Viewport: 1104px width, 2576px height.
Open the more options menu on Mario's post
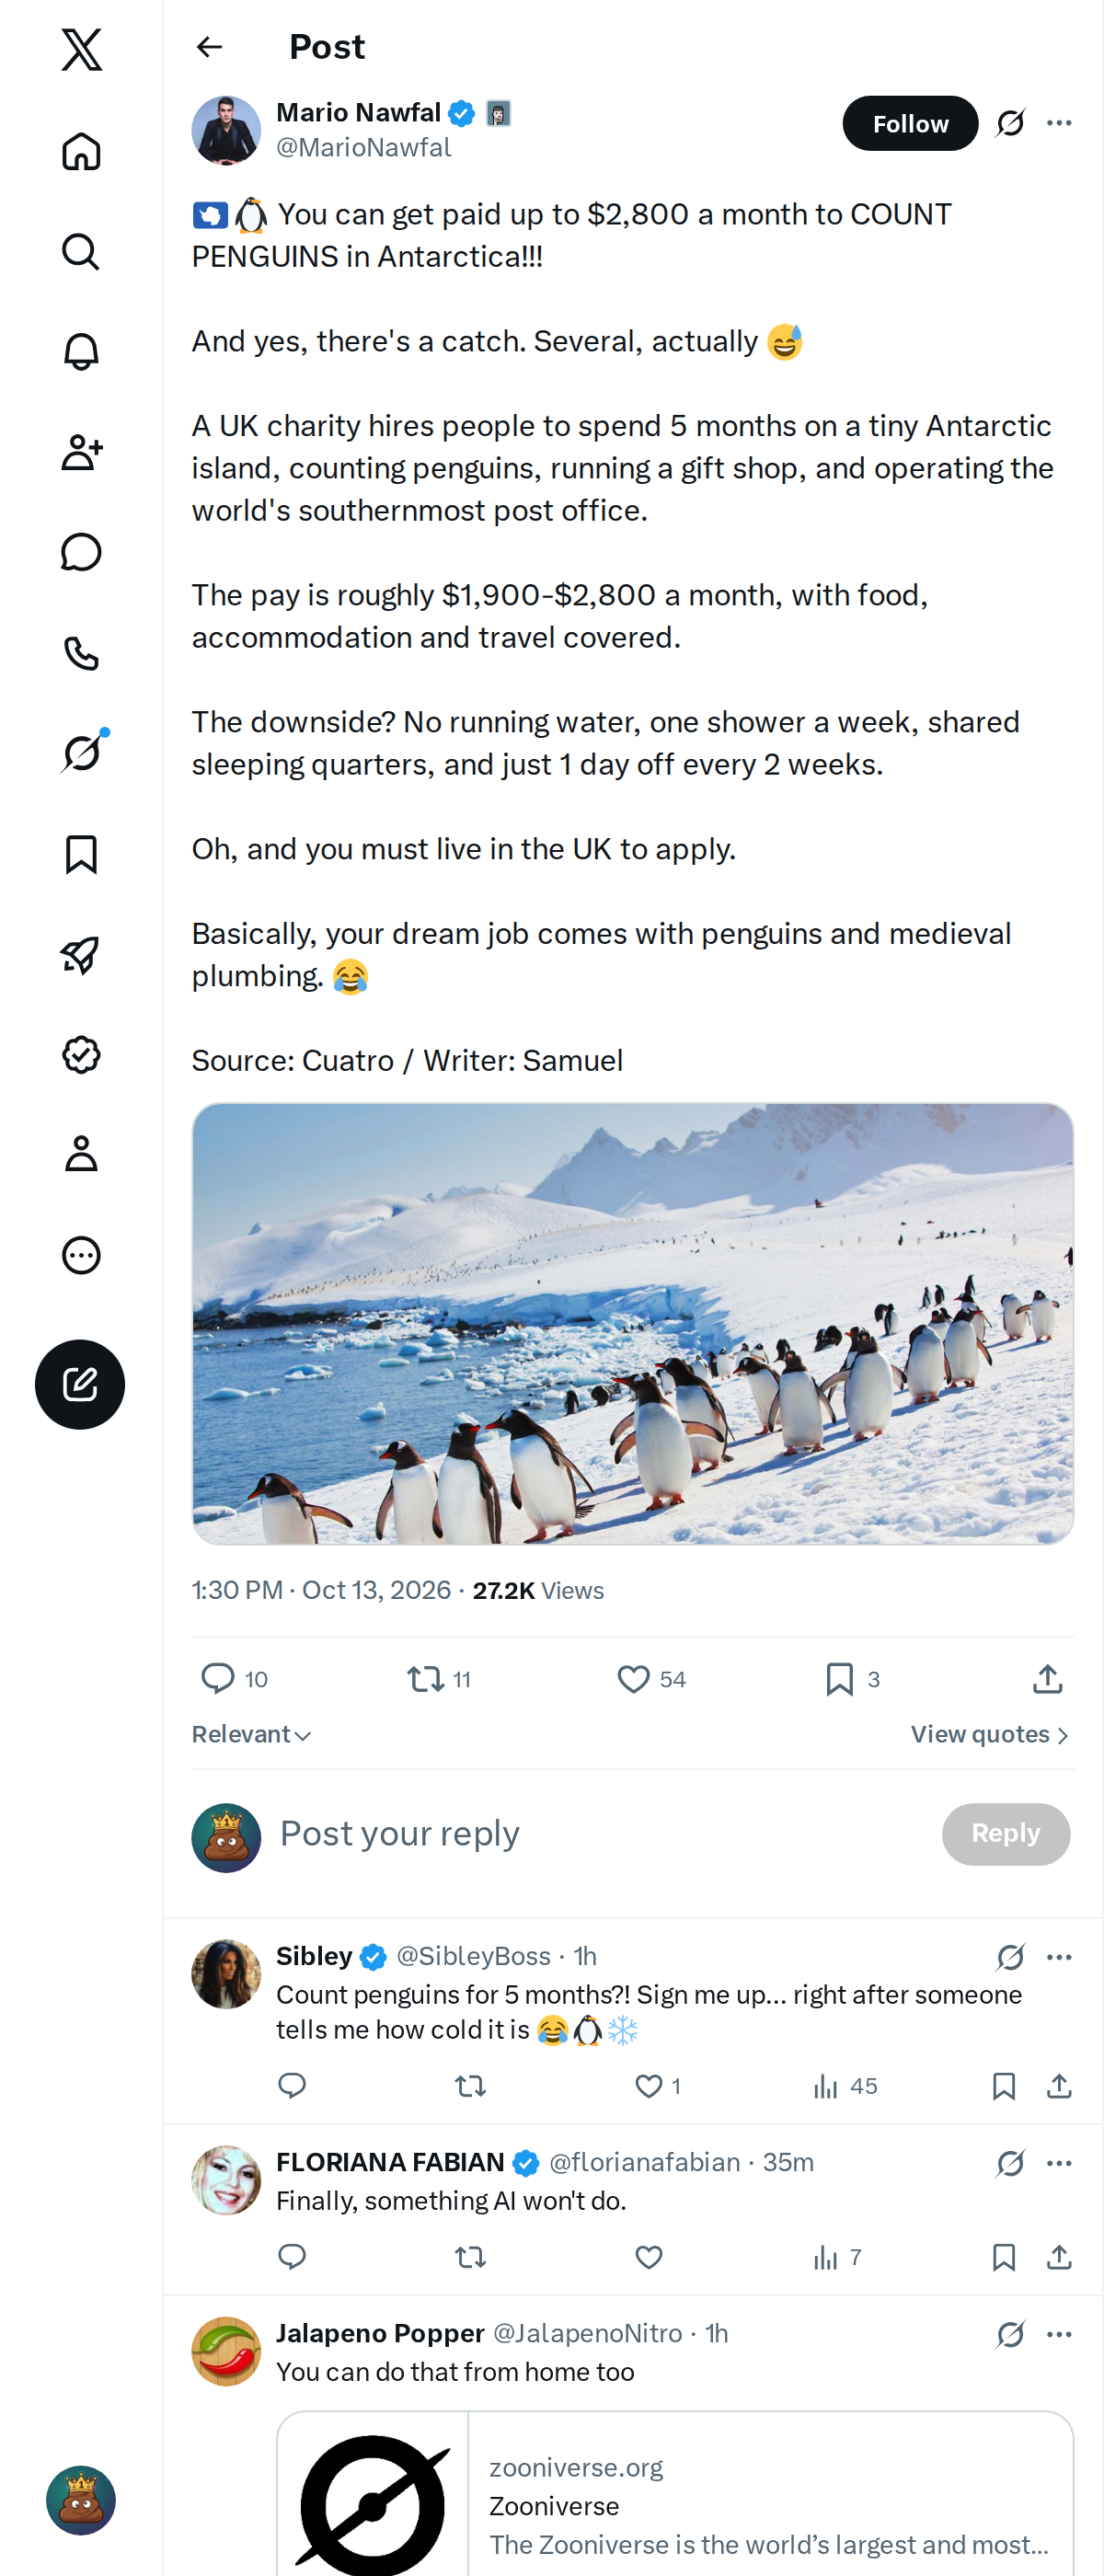point(1059,123)
